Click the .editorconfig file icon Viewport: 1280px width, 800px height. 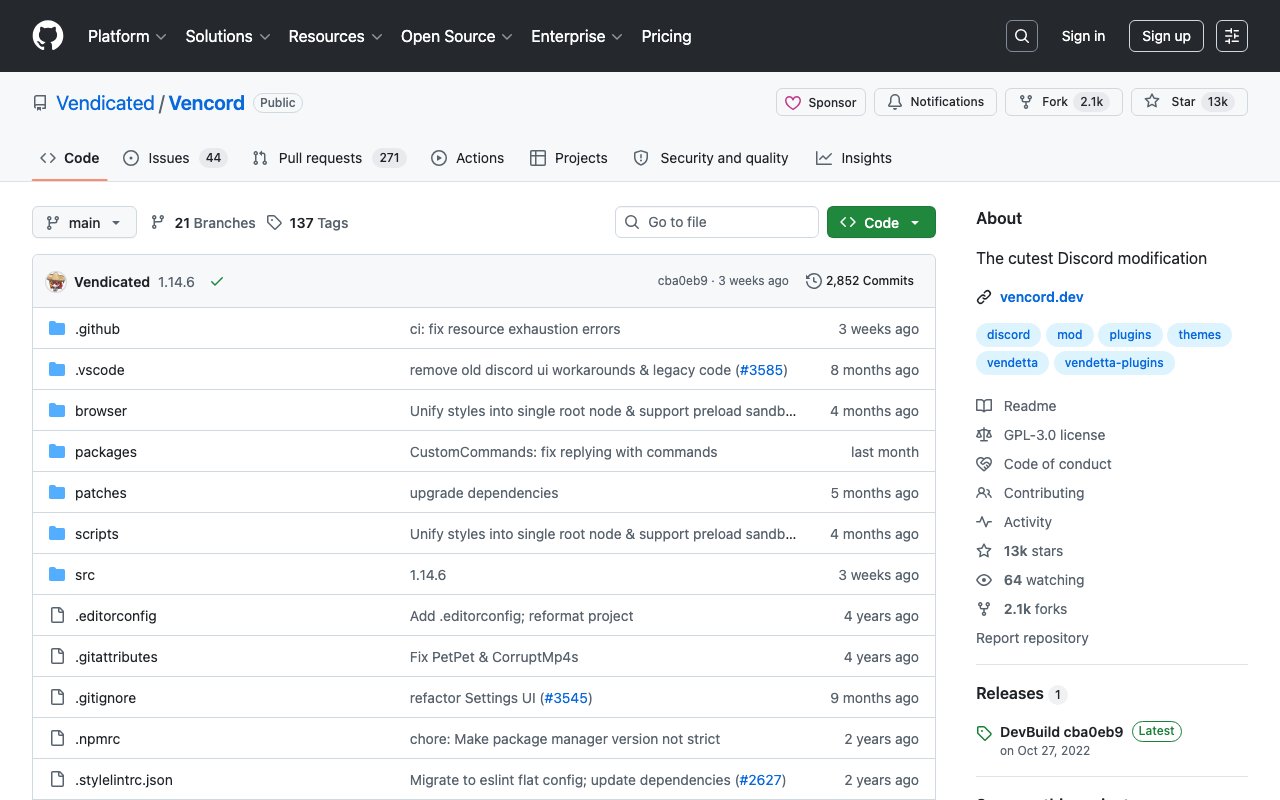coord(57,616)
